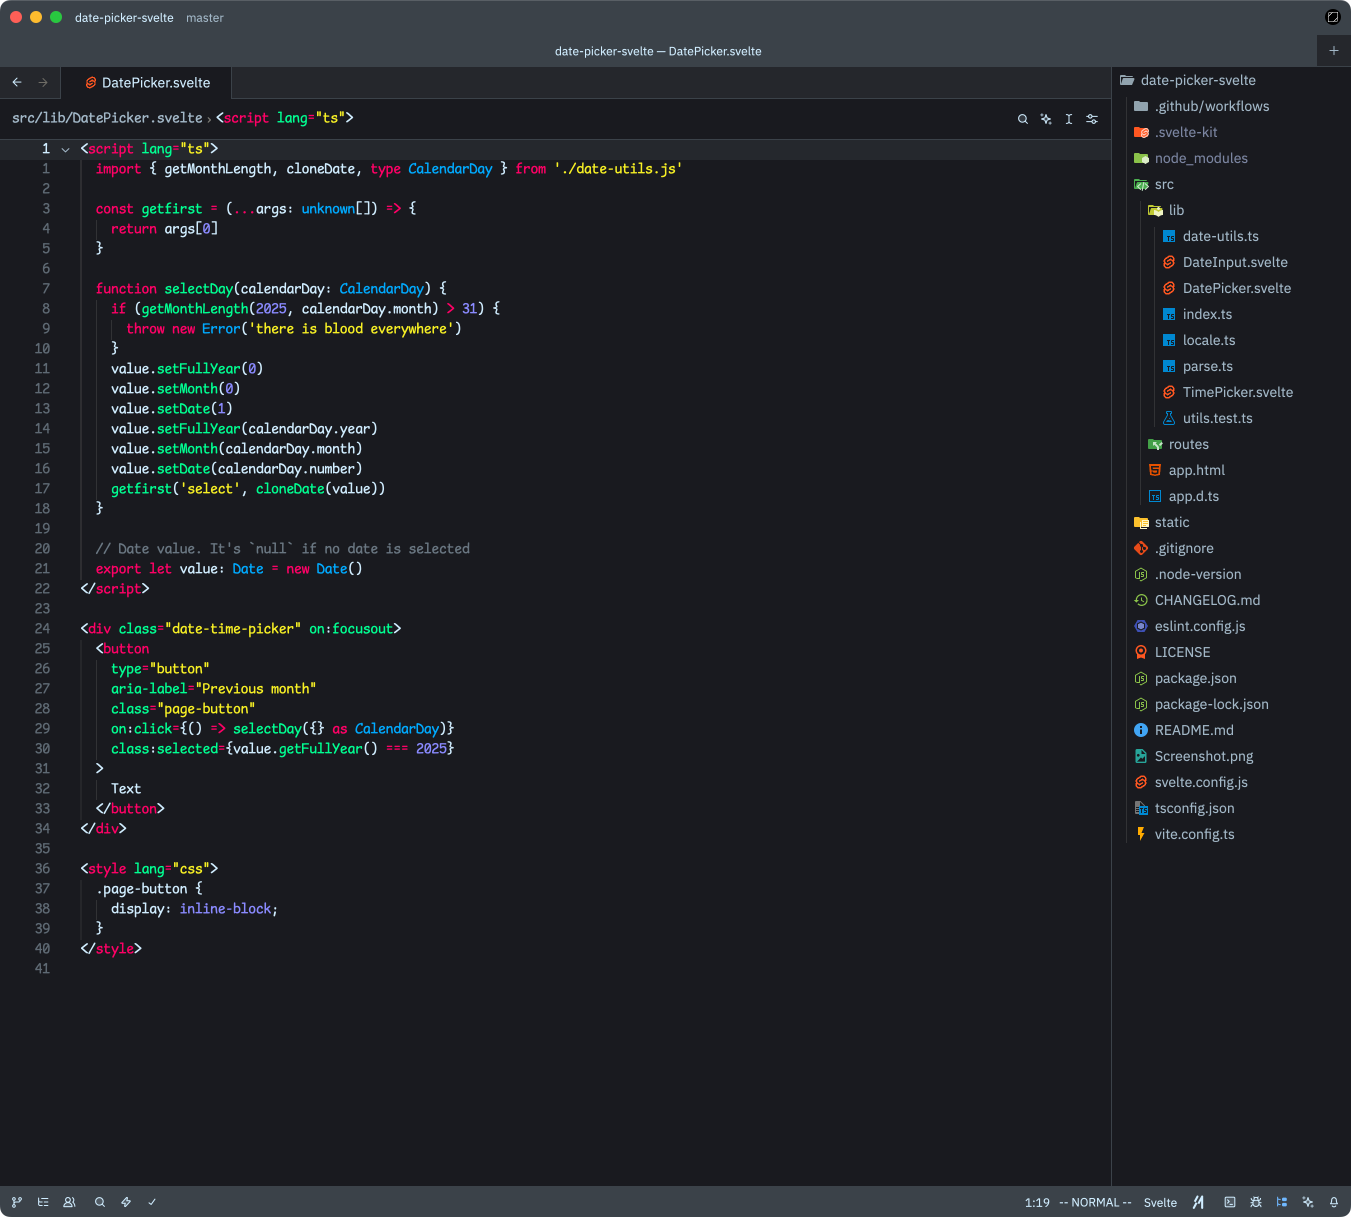Click the Zed edit prediction icon in status bar

tap(1198, 1202)
